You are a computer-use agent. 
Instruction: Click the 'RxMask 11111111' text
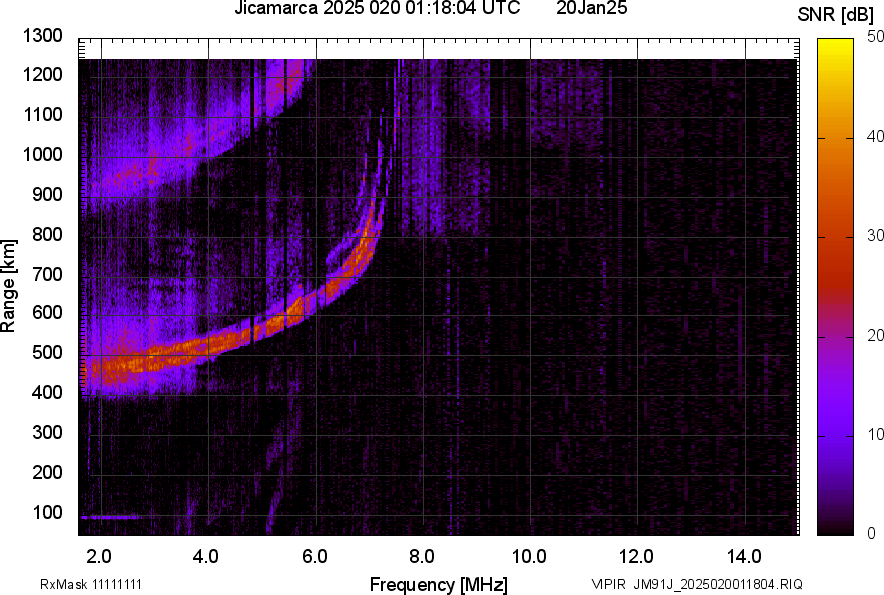(91, 584)
